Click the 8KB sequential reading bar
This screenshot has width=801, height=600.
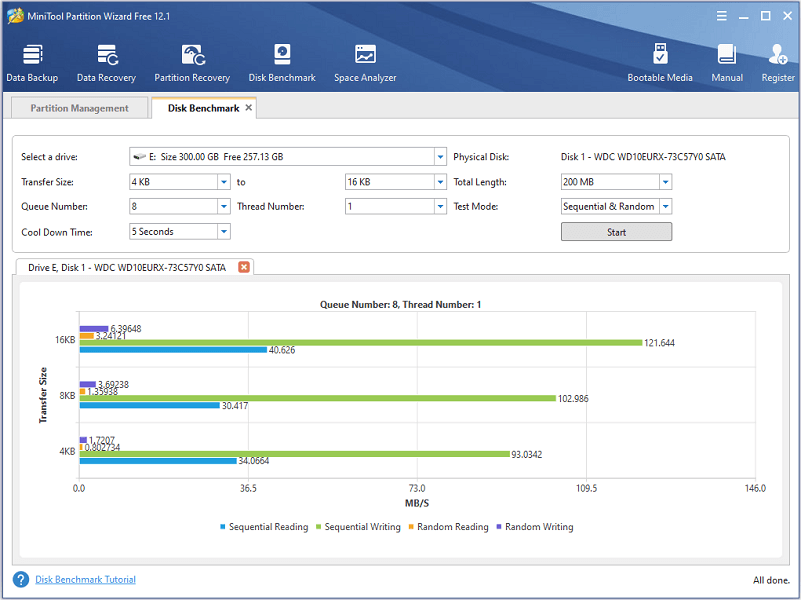[150, 405]
